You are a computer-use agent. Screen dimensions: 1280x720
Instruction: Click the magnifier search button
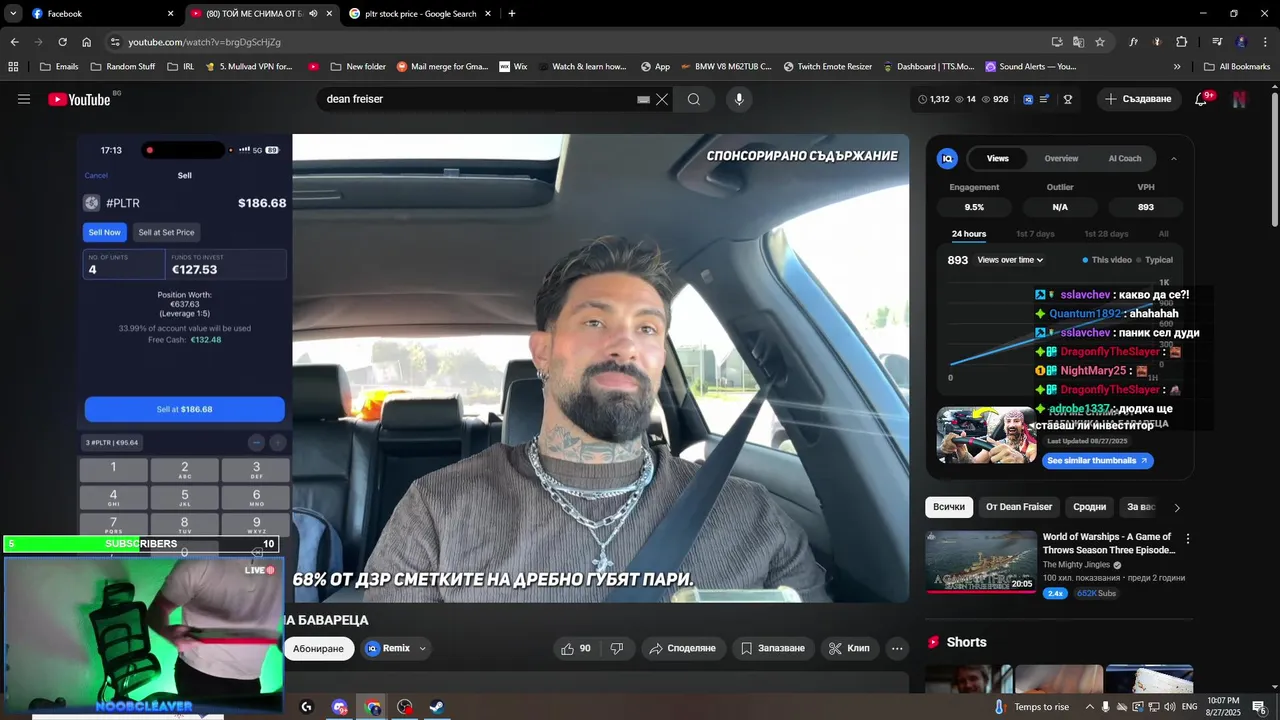pyautogui.click(x=694, y=99)
